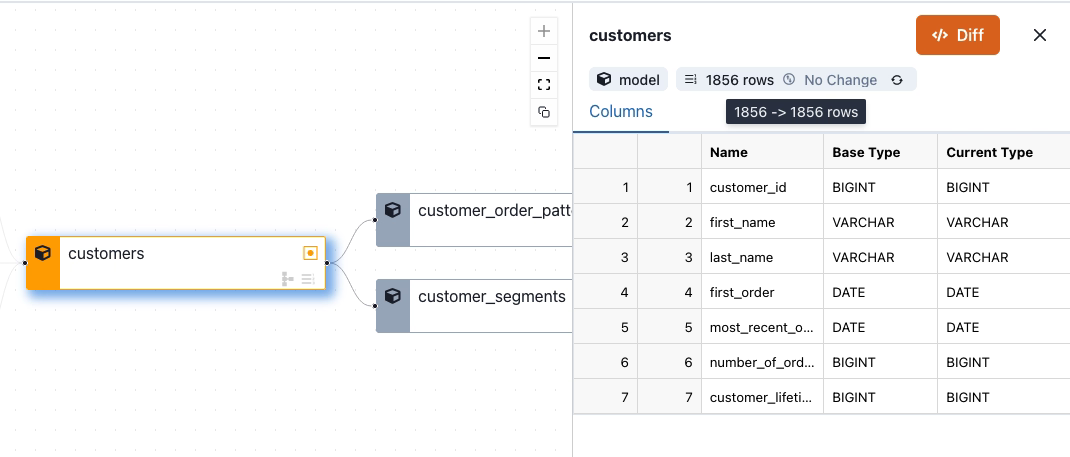Click the cube icon on customer_segments node
This screenshot has height=457, width=1070.
(x=393, y=297)
